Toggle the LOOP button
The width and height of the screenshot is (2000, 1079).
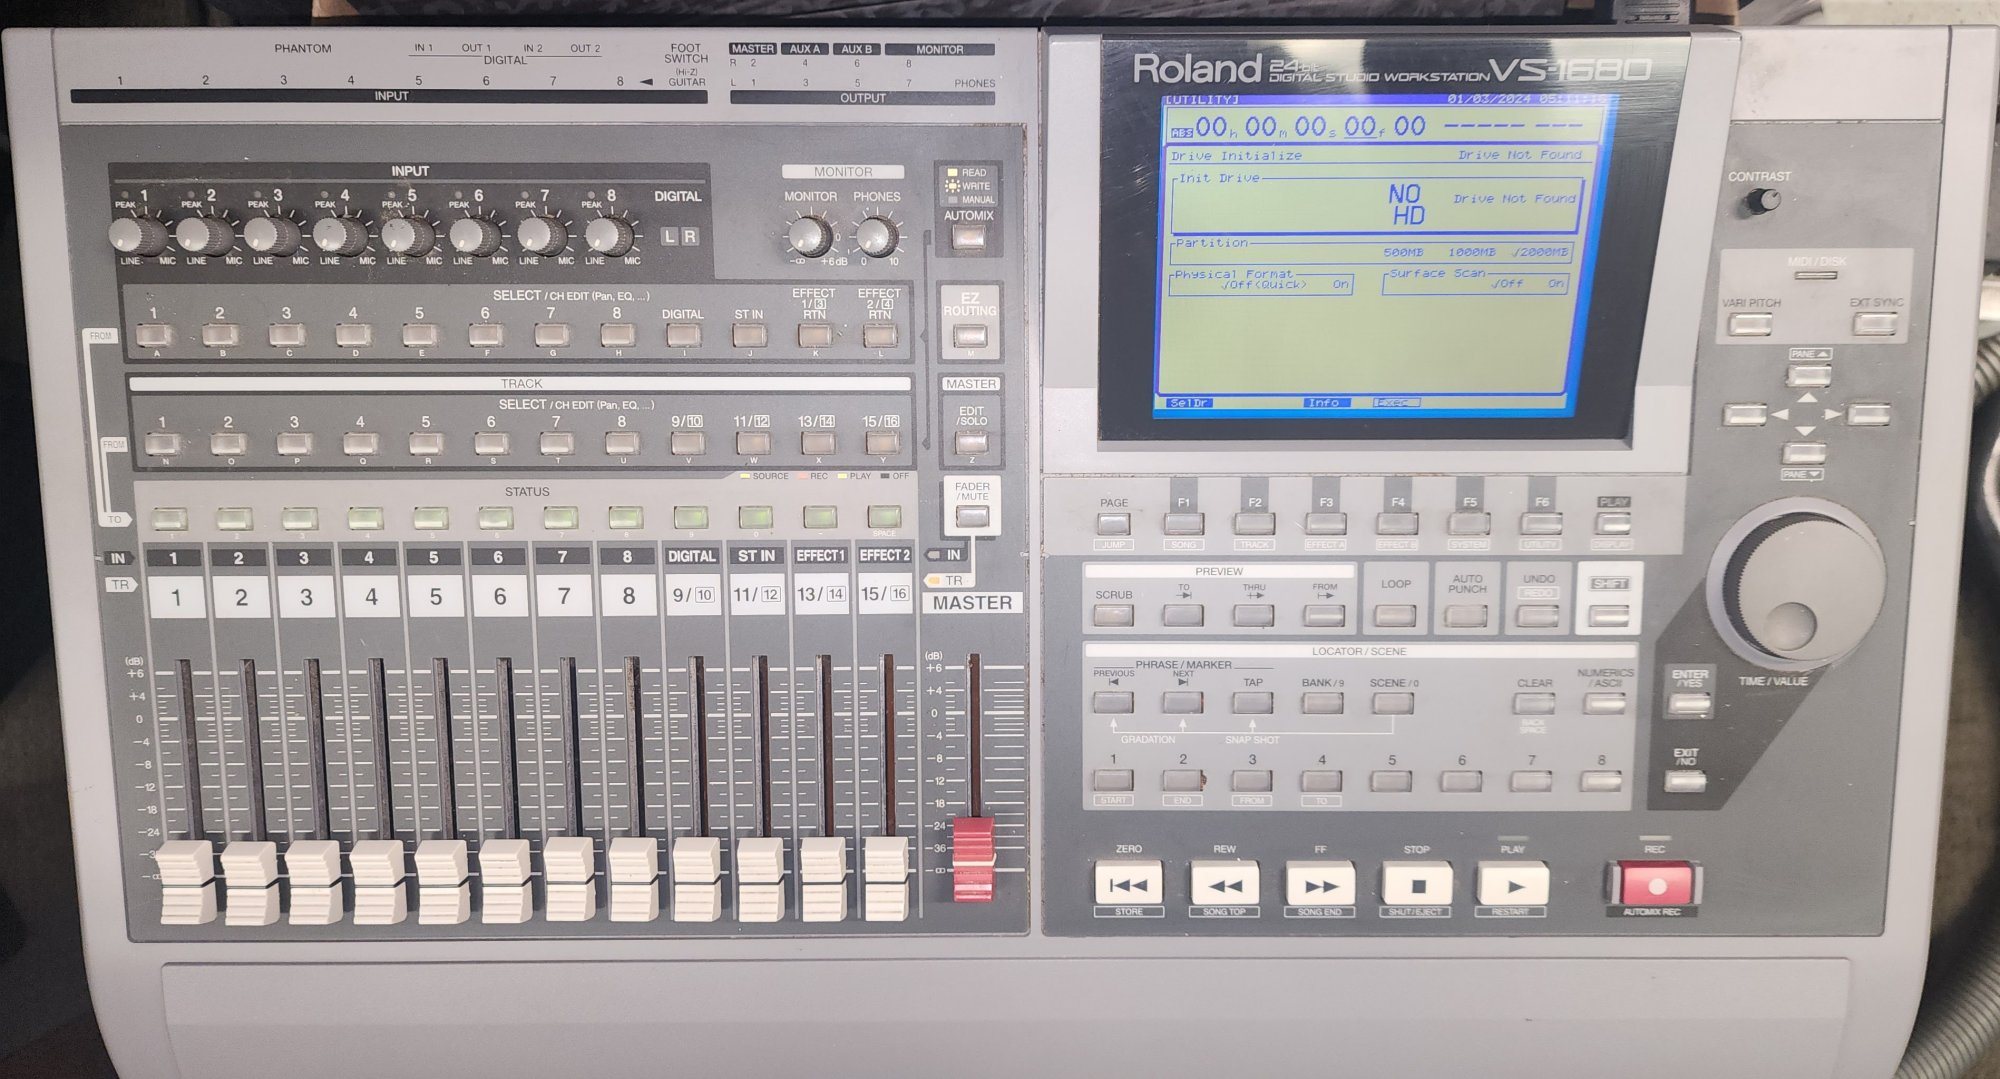(x=1395, y=615)
